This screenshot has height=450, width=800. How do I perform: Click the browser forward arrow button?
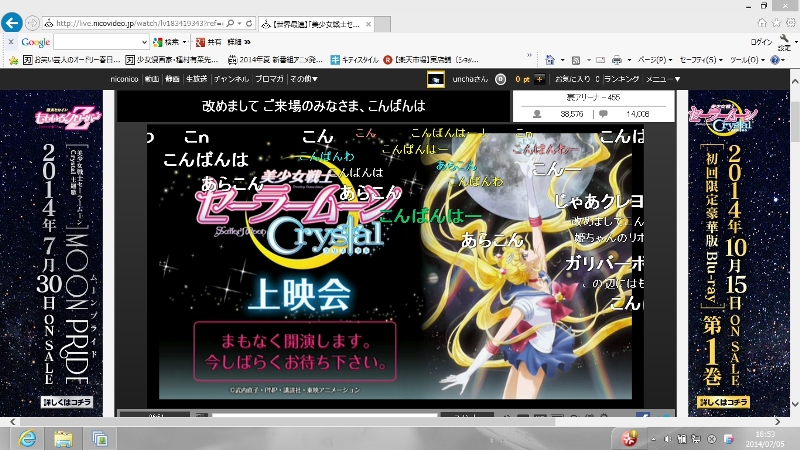32,23
